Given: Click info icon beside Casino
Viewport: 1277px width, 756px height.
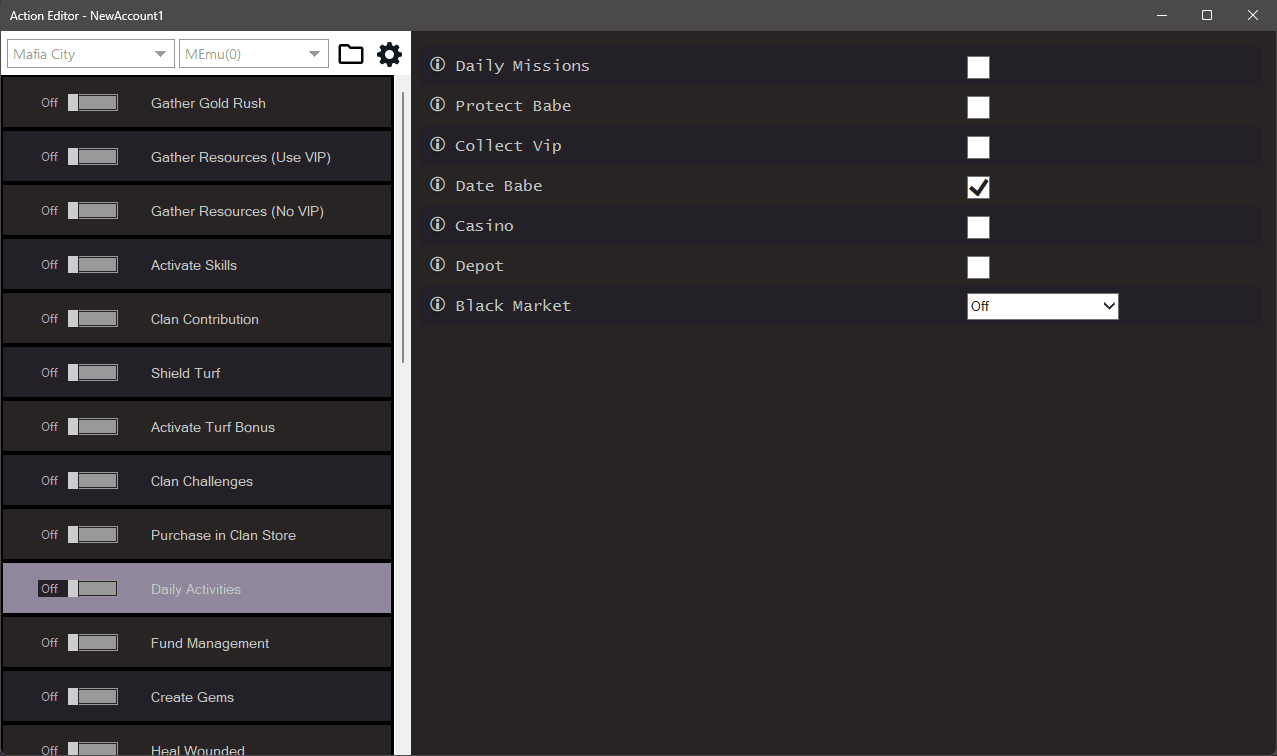Looking at the screenshot, I should click(437, 225).
